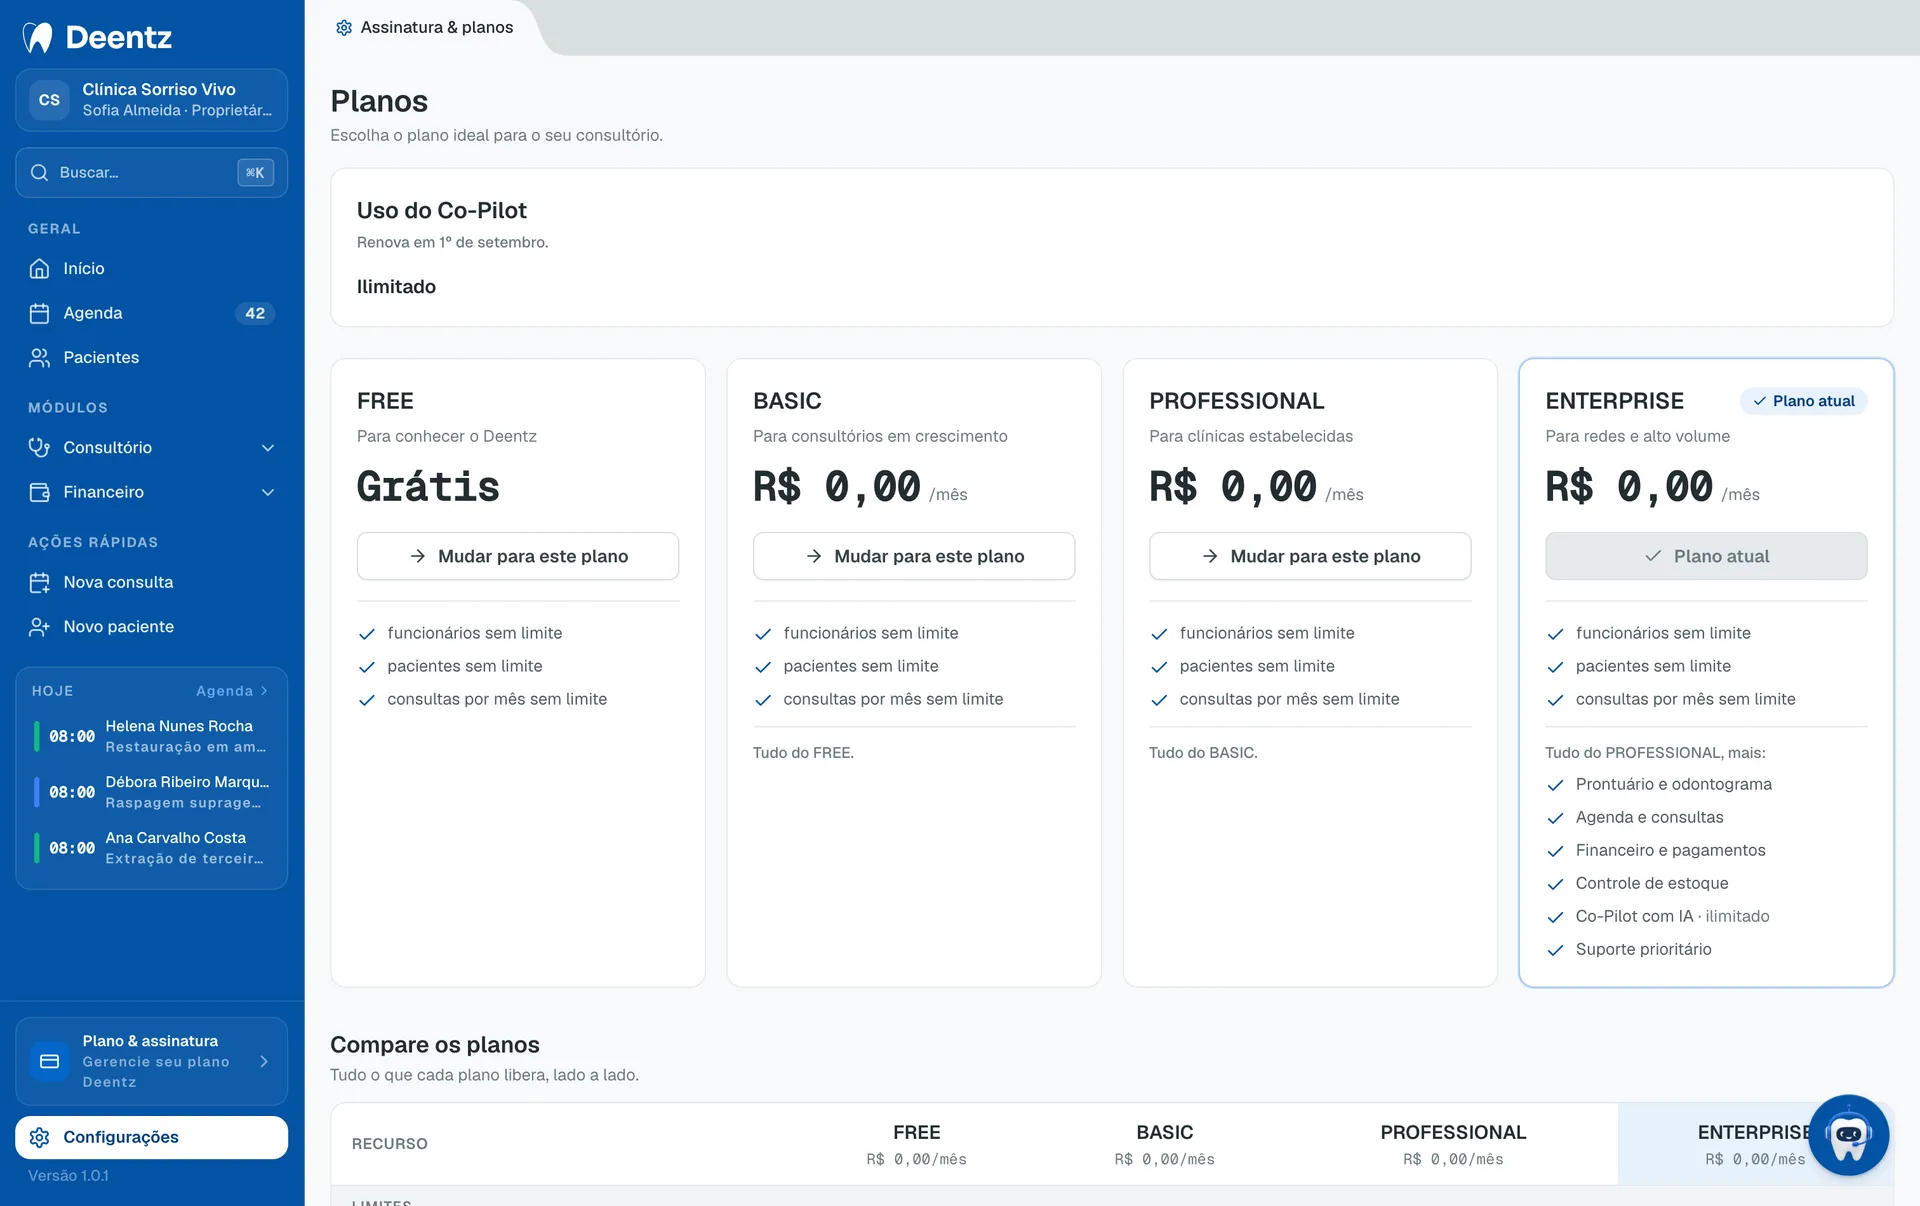Open Configurações gear menu item

point(152,1137)
